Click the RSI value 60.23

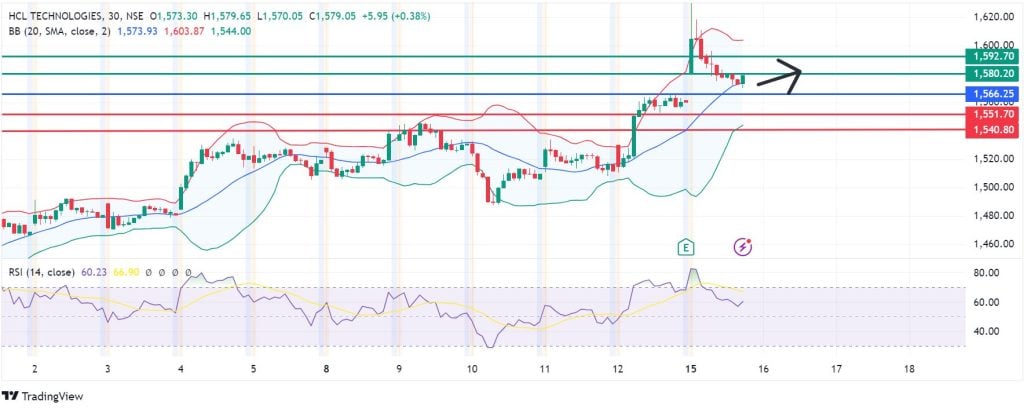tap(93, 272)
